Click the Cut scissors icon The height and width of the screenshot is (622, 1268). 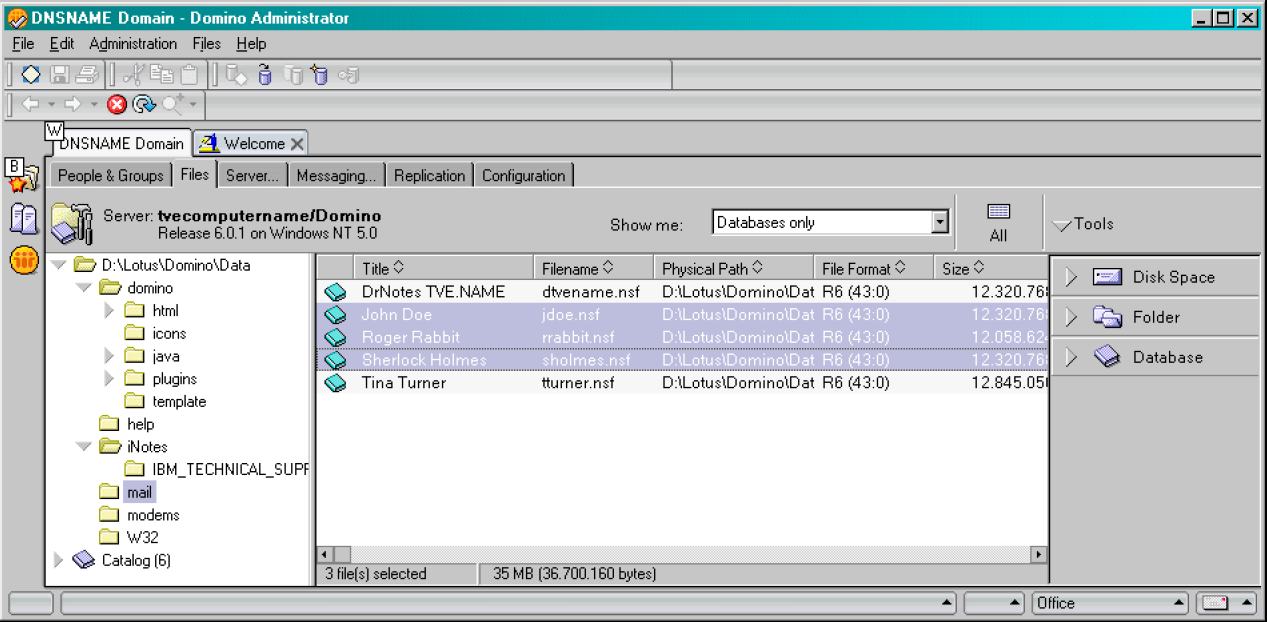pos(134,74)
